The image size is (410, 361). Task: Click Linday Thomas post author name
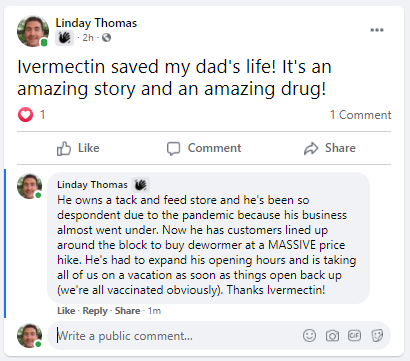point(96,23)
